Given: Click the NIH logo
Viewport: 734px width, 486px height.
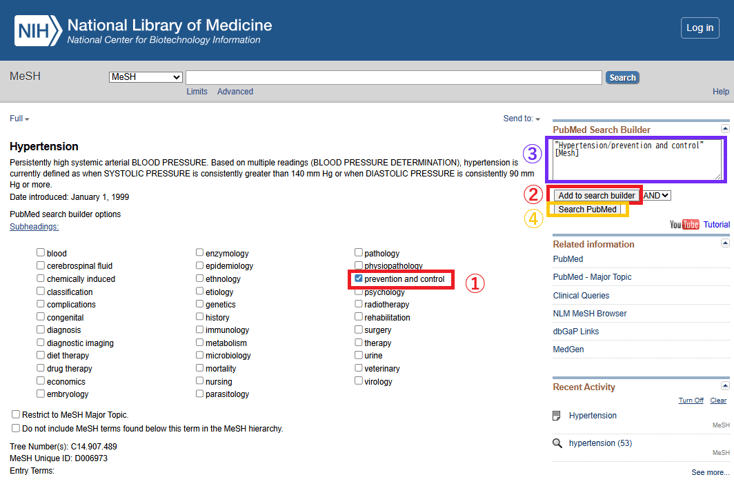Looking at the screenshot, I should pyautogui.click(x=38, y=30).
